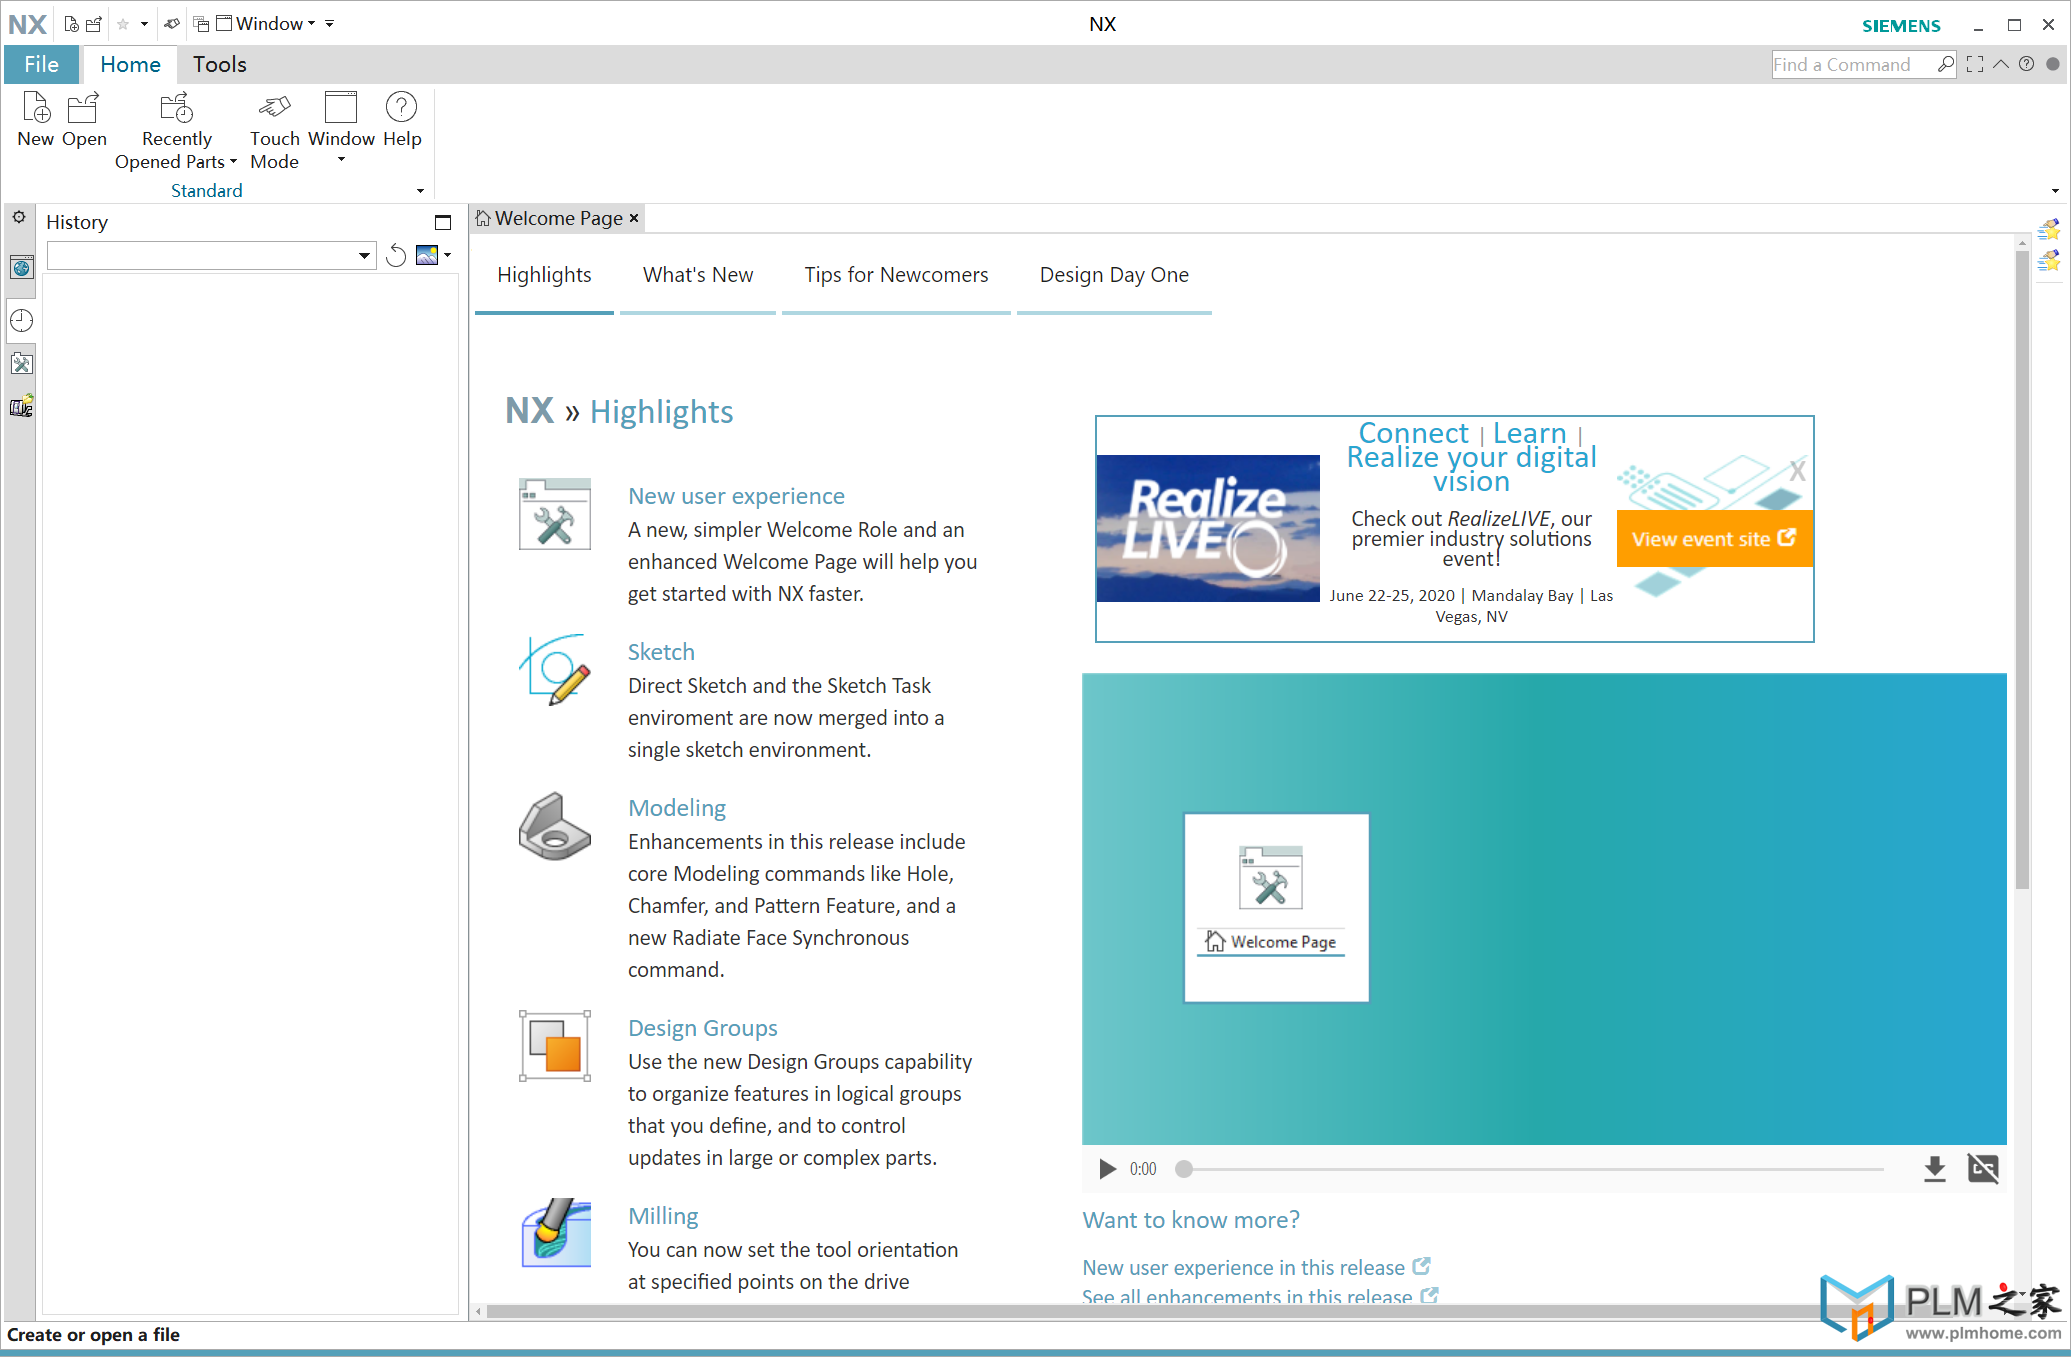Click the small Open icon in the quick access toolbar
The height and width of the screenshot is (1357, 2071).
[94, 24]
